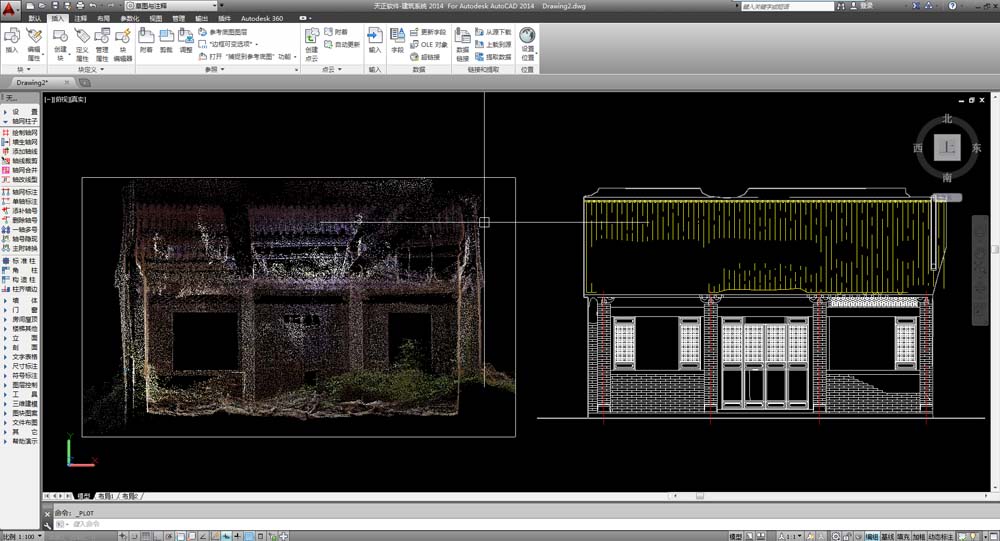This screenshot has width=1000, height=541.
Task: Collapse 轴网柱子 category in sidebar
Action: 20,121
